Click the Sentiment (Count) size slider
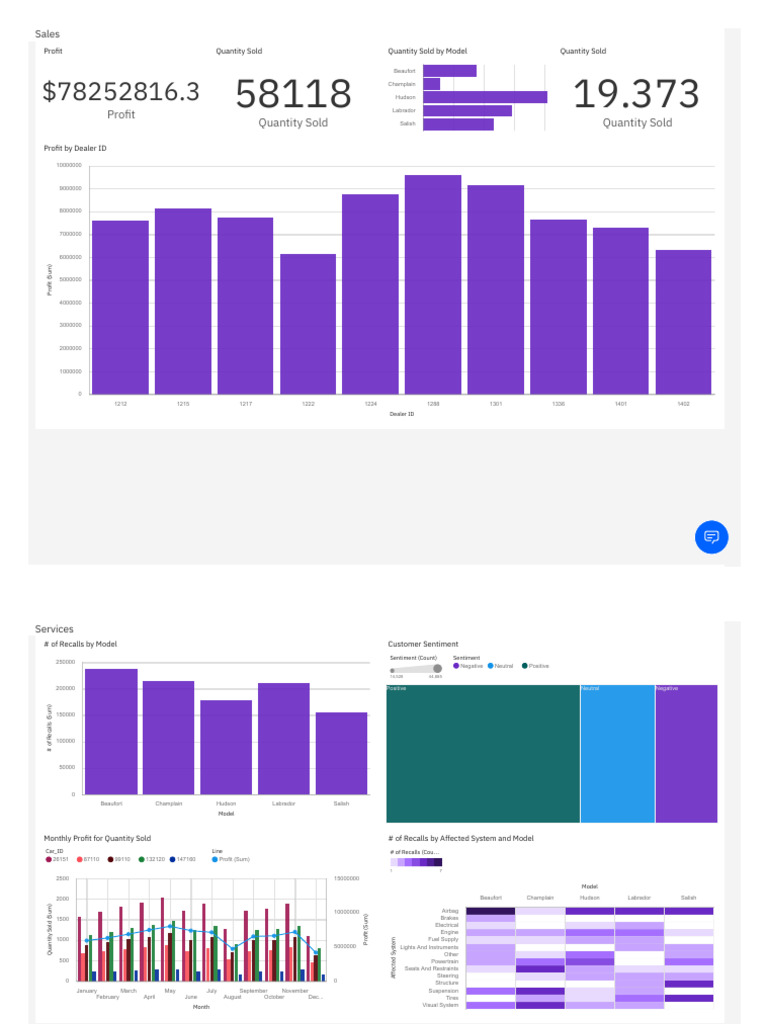This screenshot has height=1024, width=768. [416, 669]
